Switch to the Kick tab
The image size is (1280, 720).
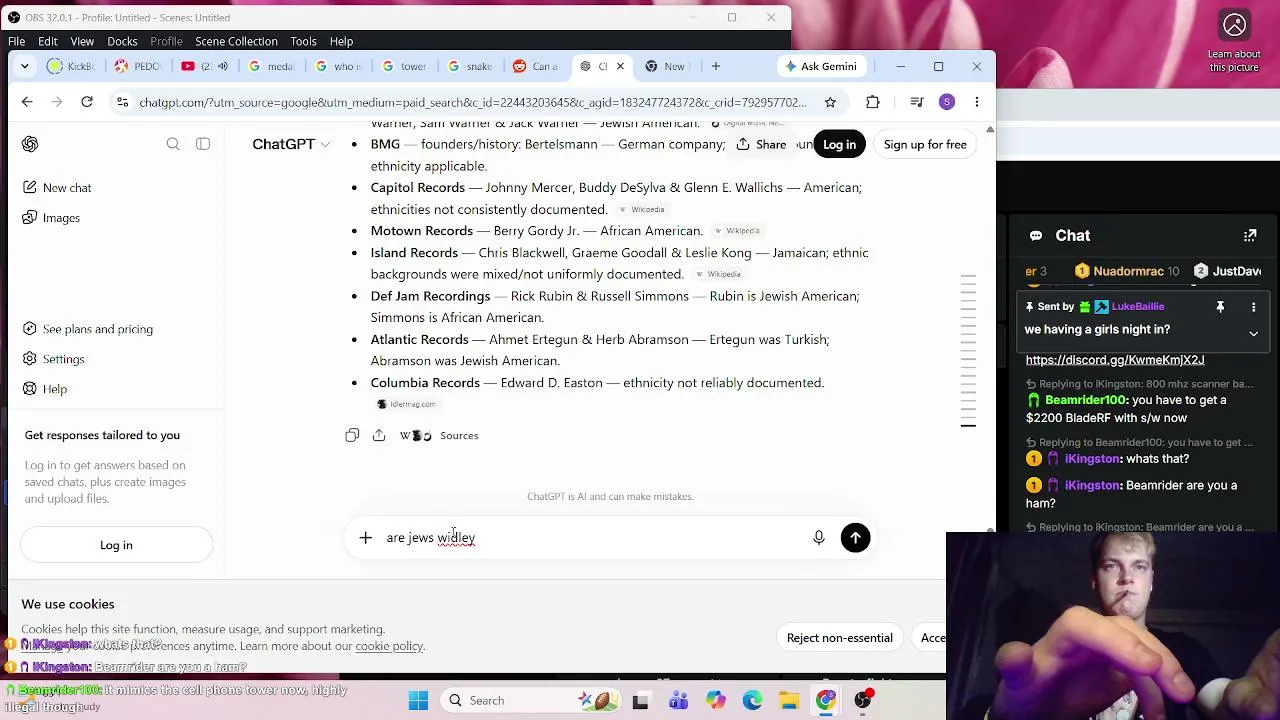pyautogui.click(x=71, y=66)
